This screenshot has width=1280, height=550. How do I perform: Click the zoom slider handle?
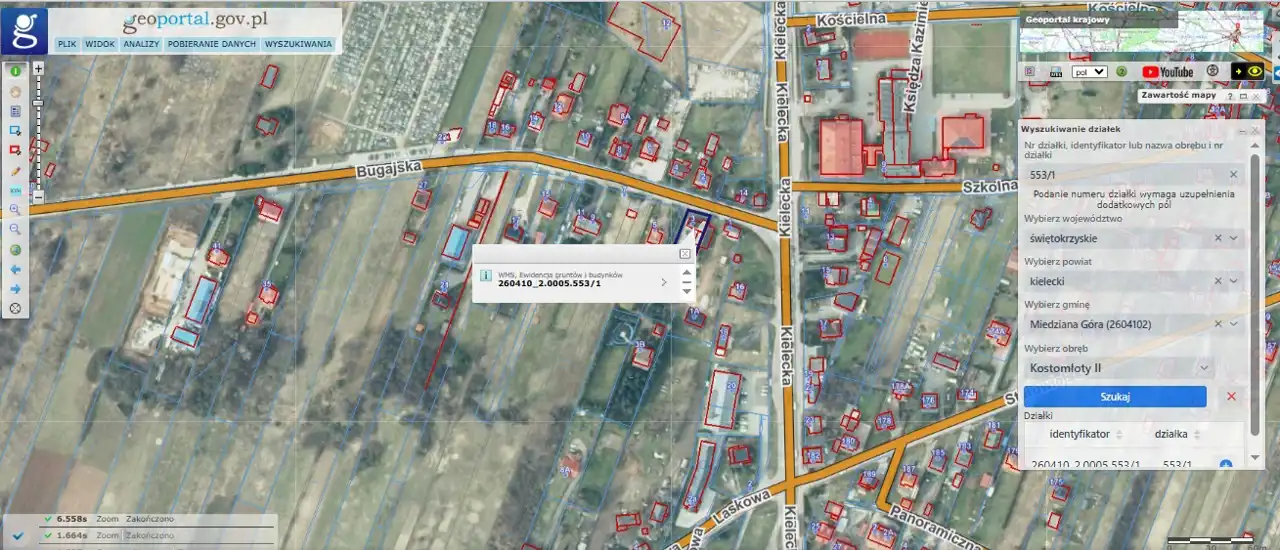(38, 102)
